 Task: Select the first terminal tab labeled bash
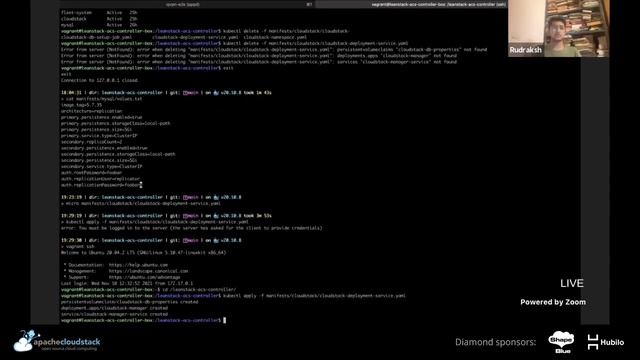[187, 4]
